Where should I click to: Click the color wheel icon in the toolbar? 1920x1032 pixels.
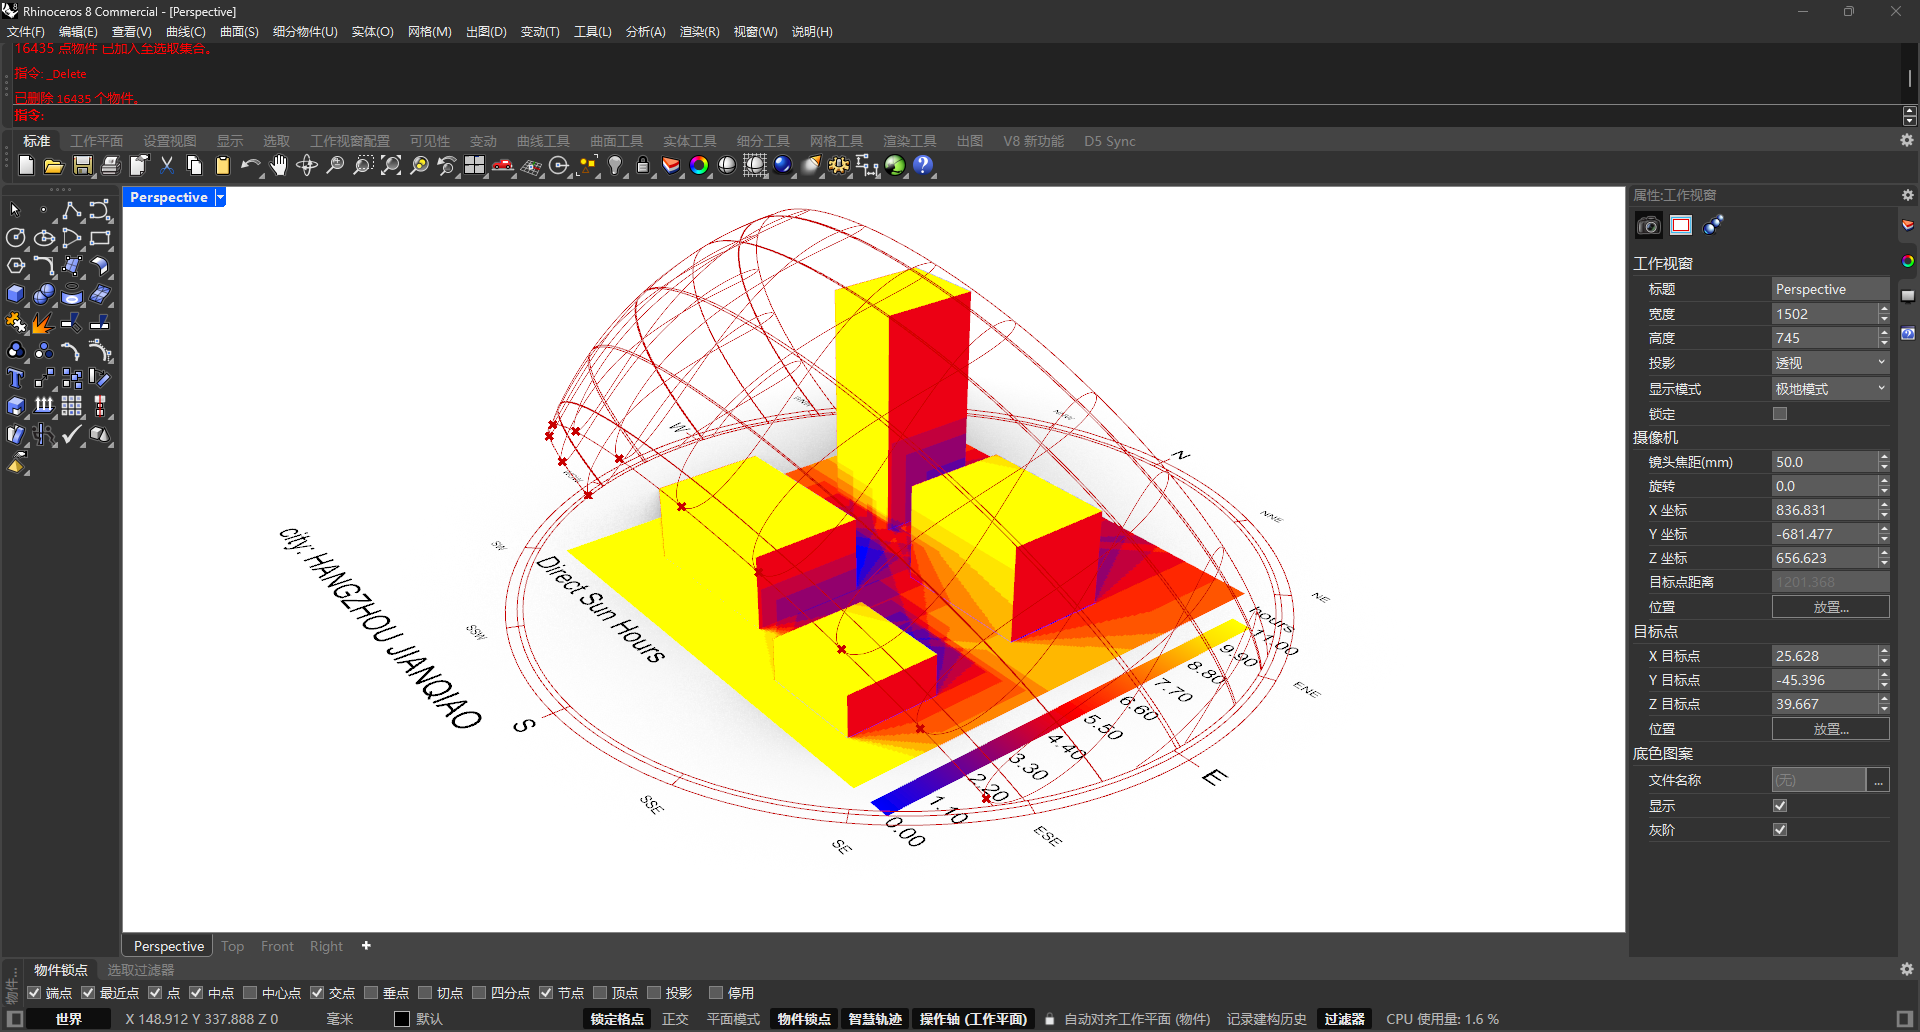(x=699, y=166)
